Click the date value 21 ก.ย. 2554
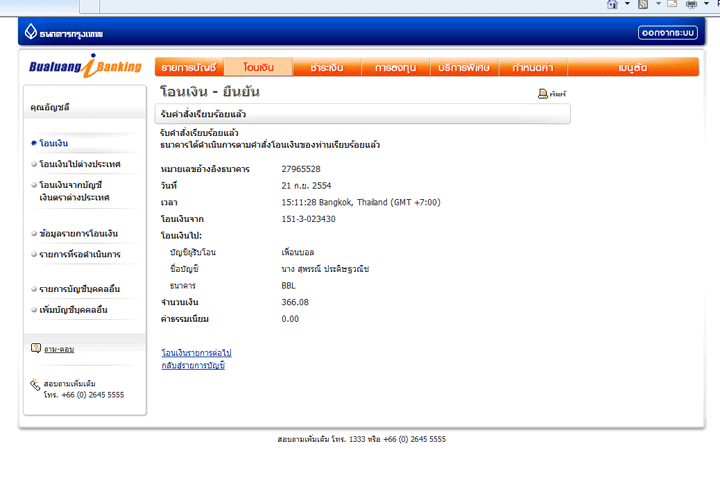The height and width of the screenshot is (480, 720). (x=306, y=186)
